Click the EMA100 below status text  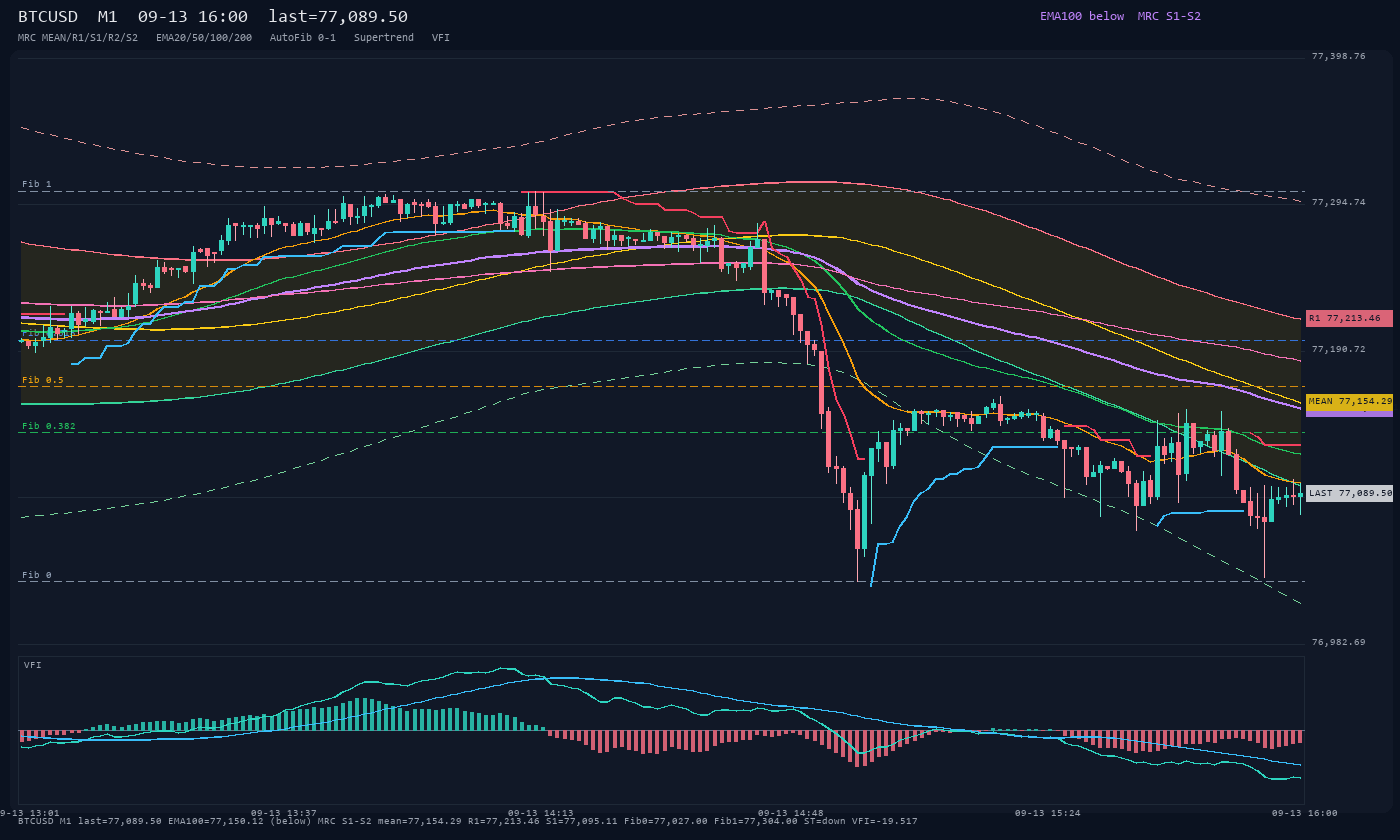1082,16
